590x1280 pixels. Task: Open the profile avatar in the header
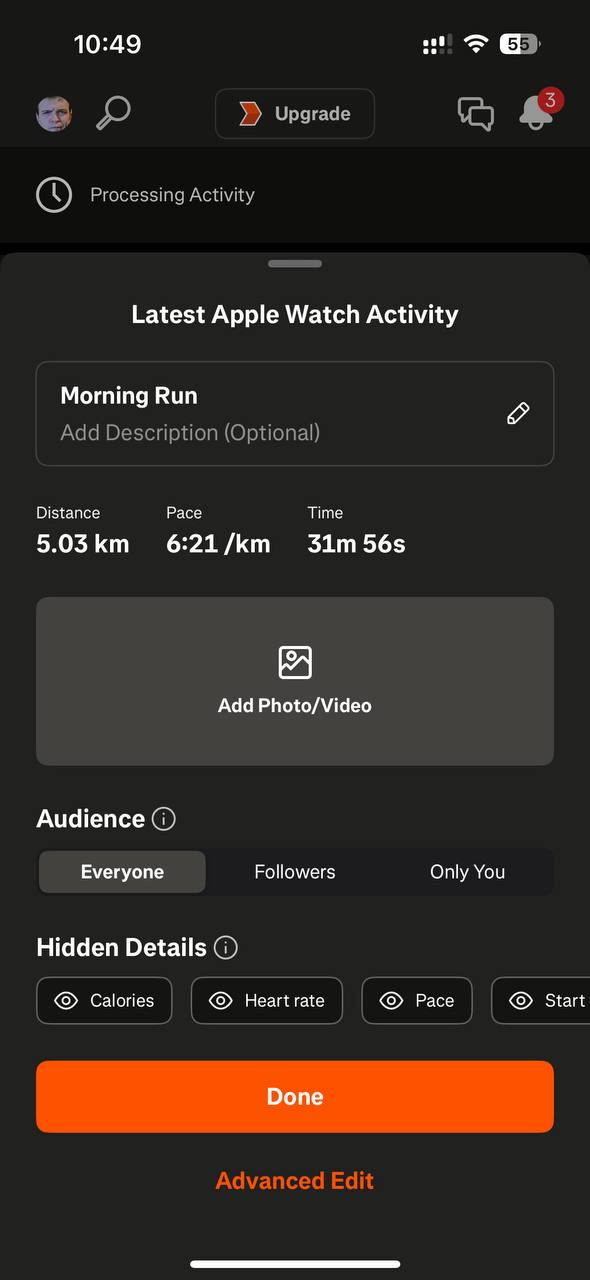54,114
